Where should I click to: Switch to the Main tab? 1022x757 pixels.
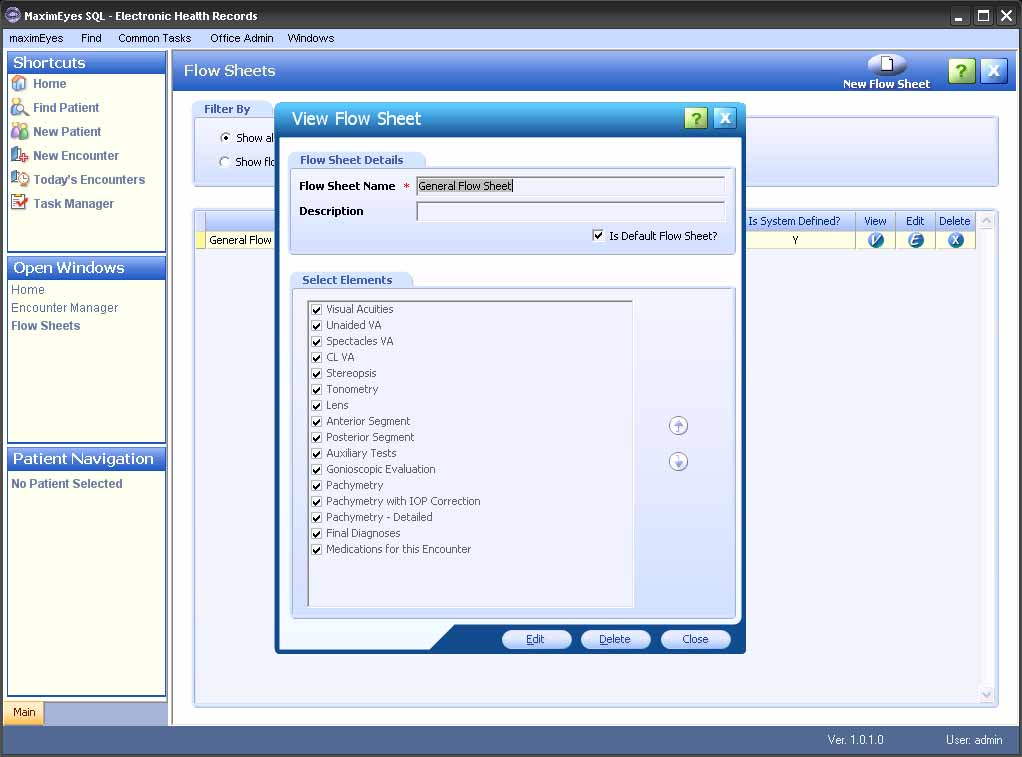tap(24, 712)
